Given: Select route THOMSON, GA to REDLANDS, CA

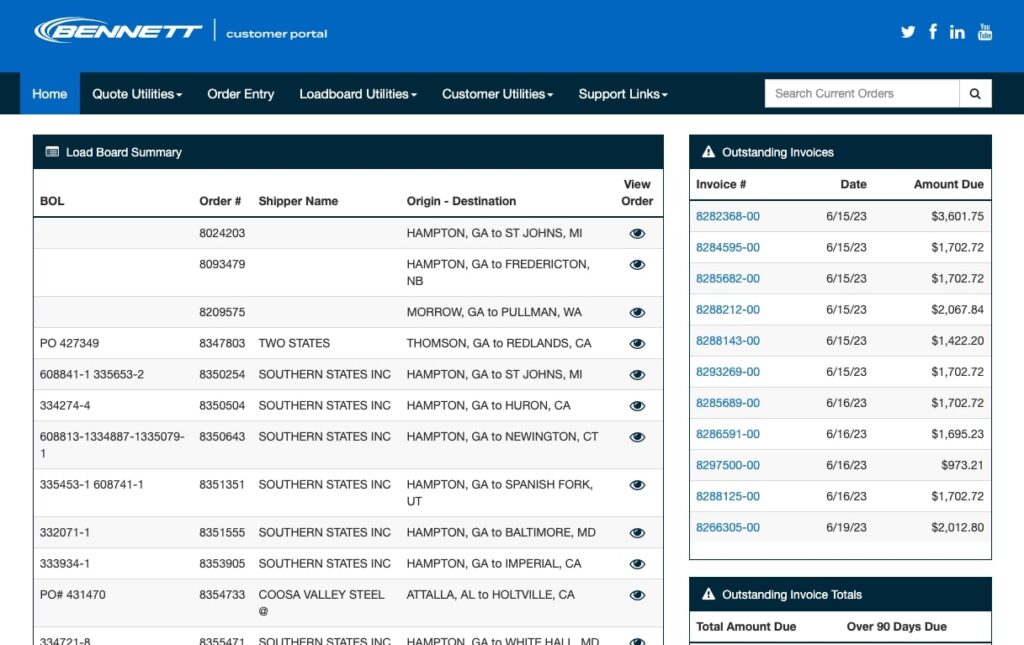Looking at the screenshot, I should click(x=499, y=343).
